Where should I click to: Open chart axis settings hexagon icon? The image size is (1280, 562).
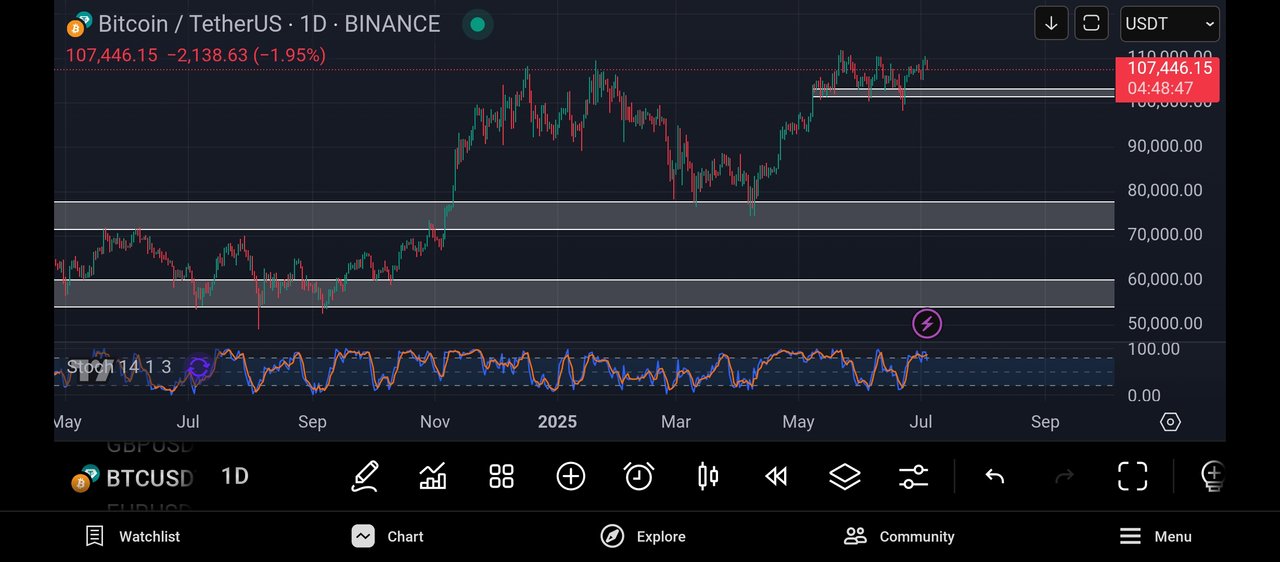point(1170,422)
